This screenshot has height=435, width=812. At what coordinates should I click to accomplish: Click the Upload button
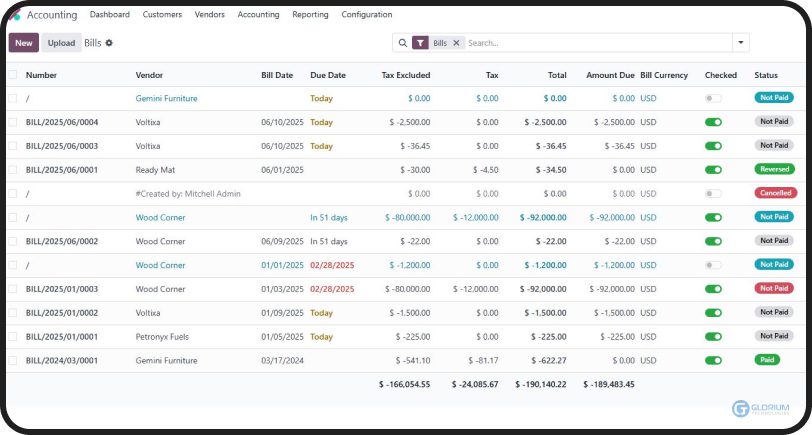pos(61,43)
